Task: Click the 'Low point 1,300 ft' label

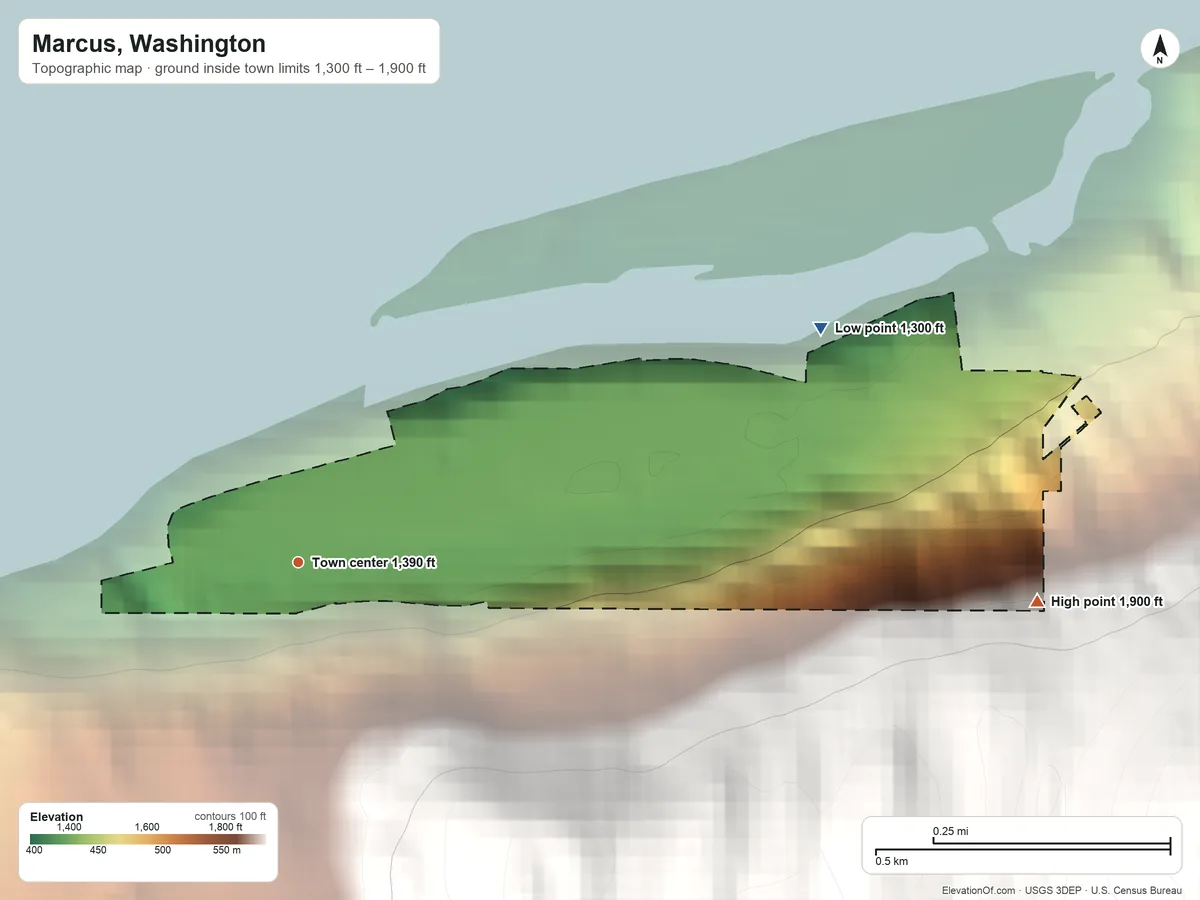Action: coord(890,328)
